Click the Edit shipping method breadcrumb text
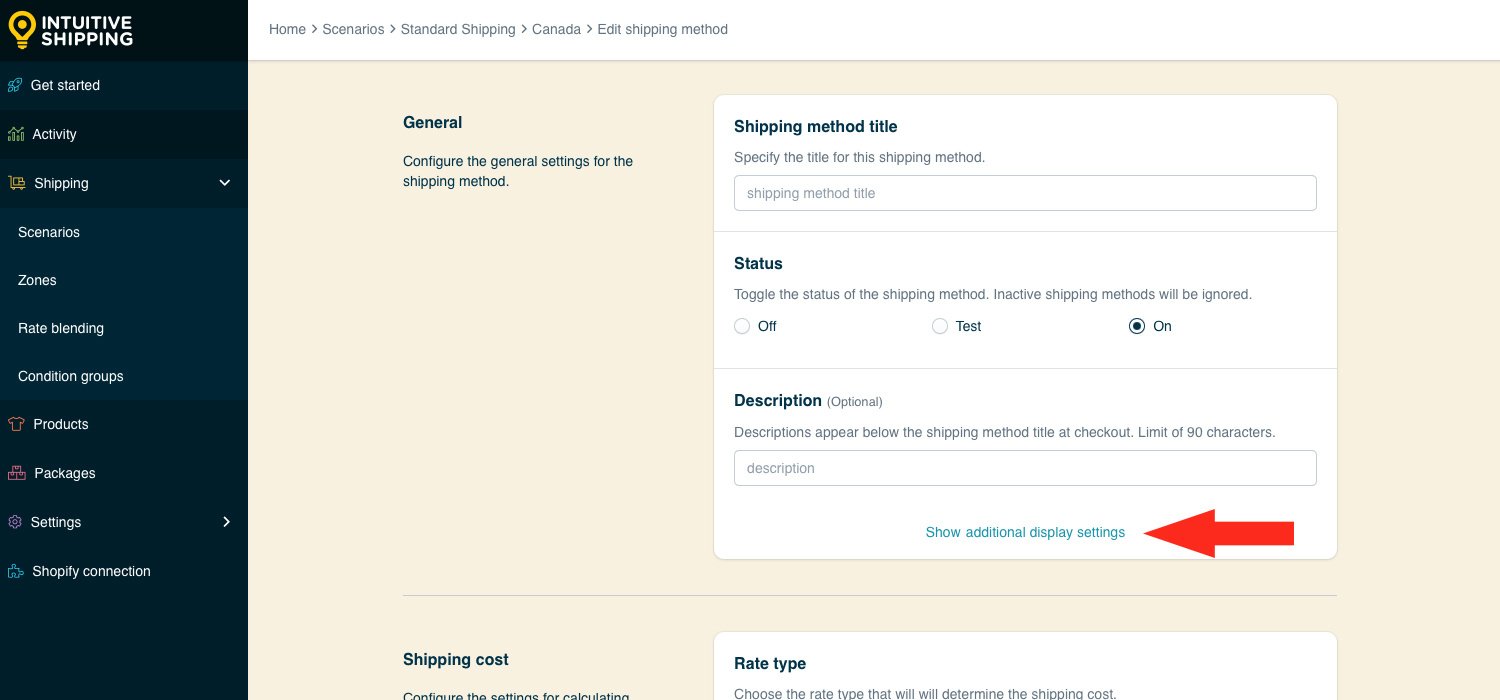The width and height of the screenshot is (1500, 700). point(663,29)
